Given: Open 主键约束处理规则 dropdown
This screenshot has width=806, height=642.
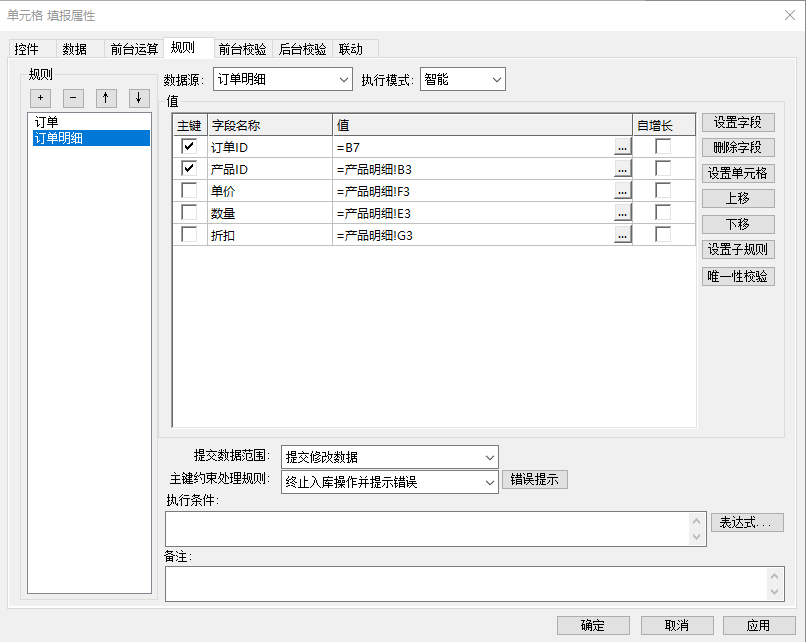Looking at the screenshot, I should tap(389, 482).
